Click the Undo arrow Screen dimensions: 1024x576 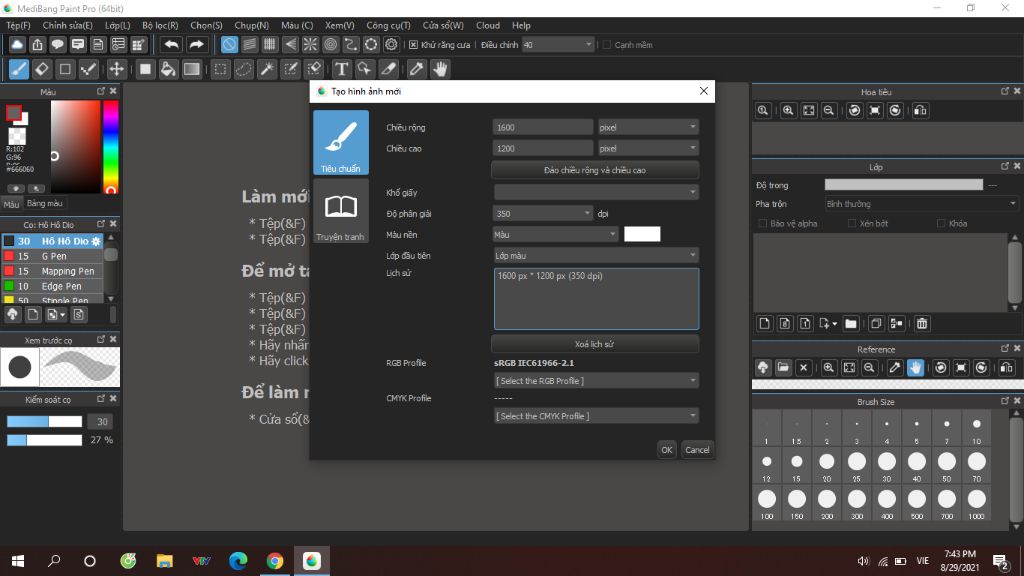coord(172,44)
